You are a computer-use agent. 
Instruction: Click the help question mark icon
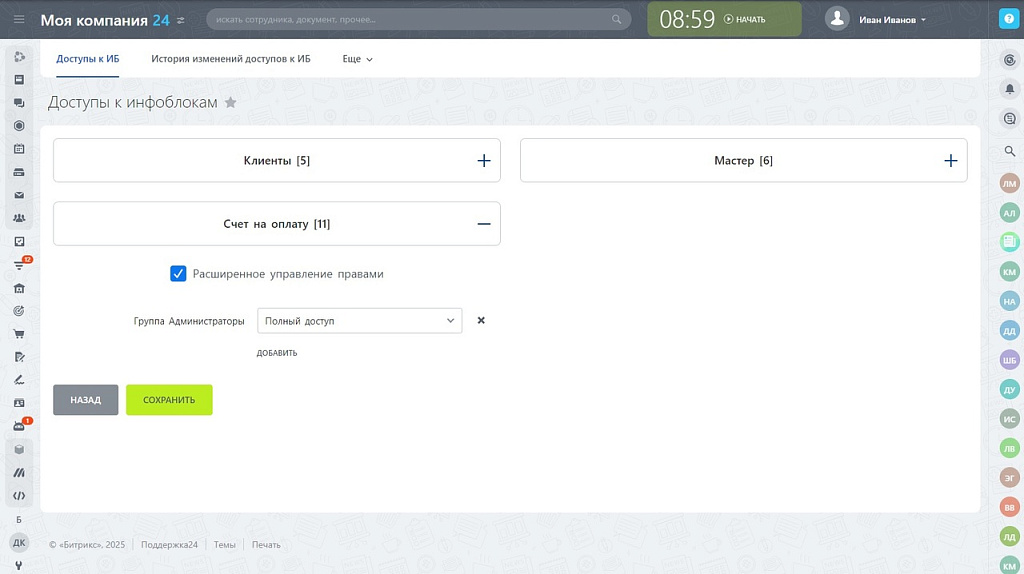pos(1008,19)
